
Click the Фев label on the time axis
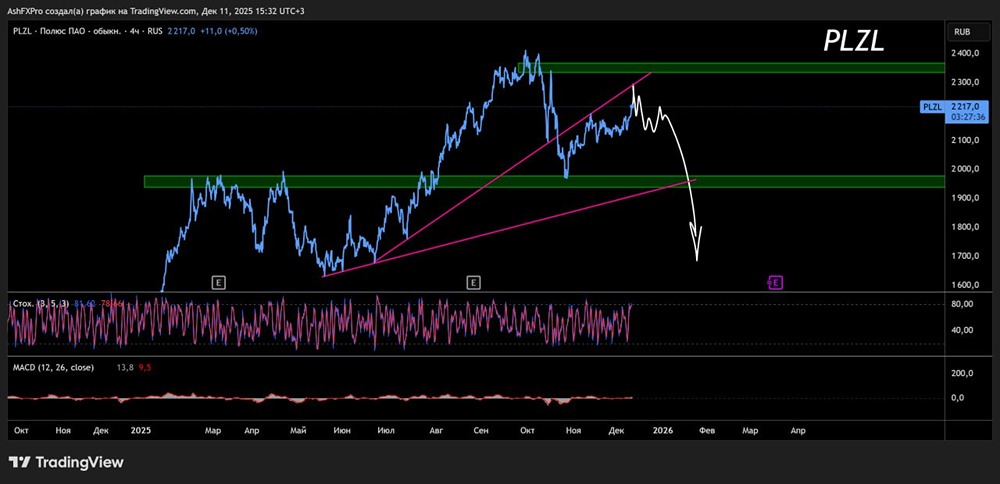[x=707, y=431]
